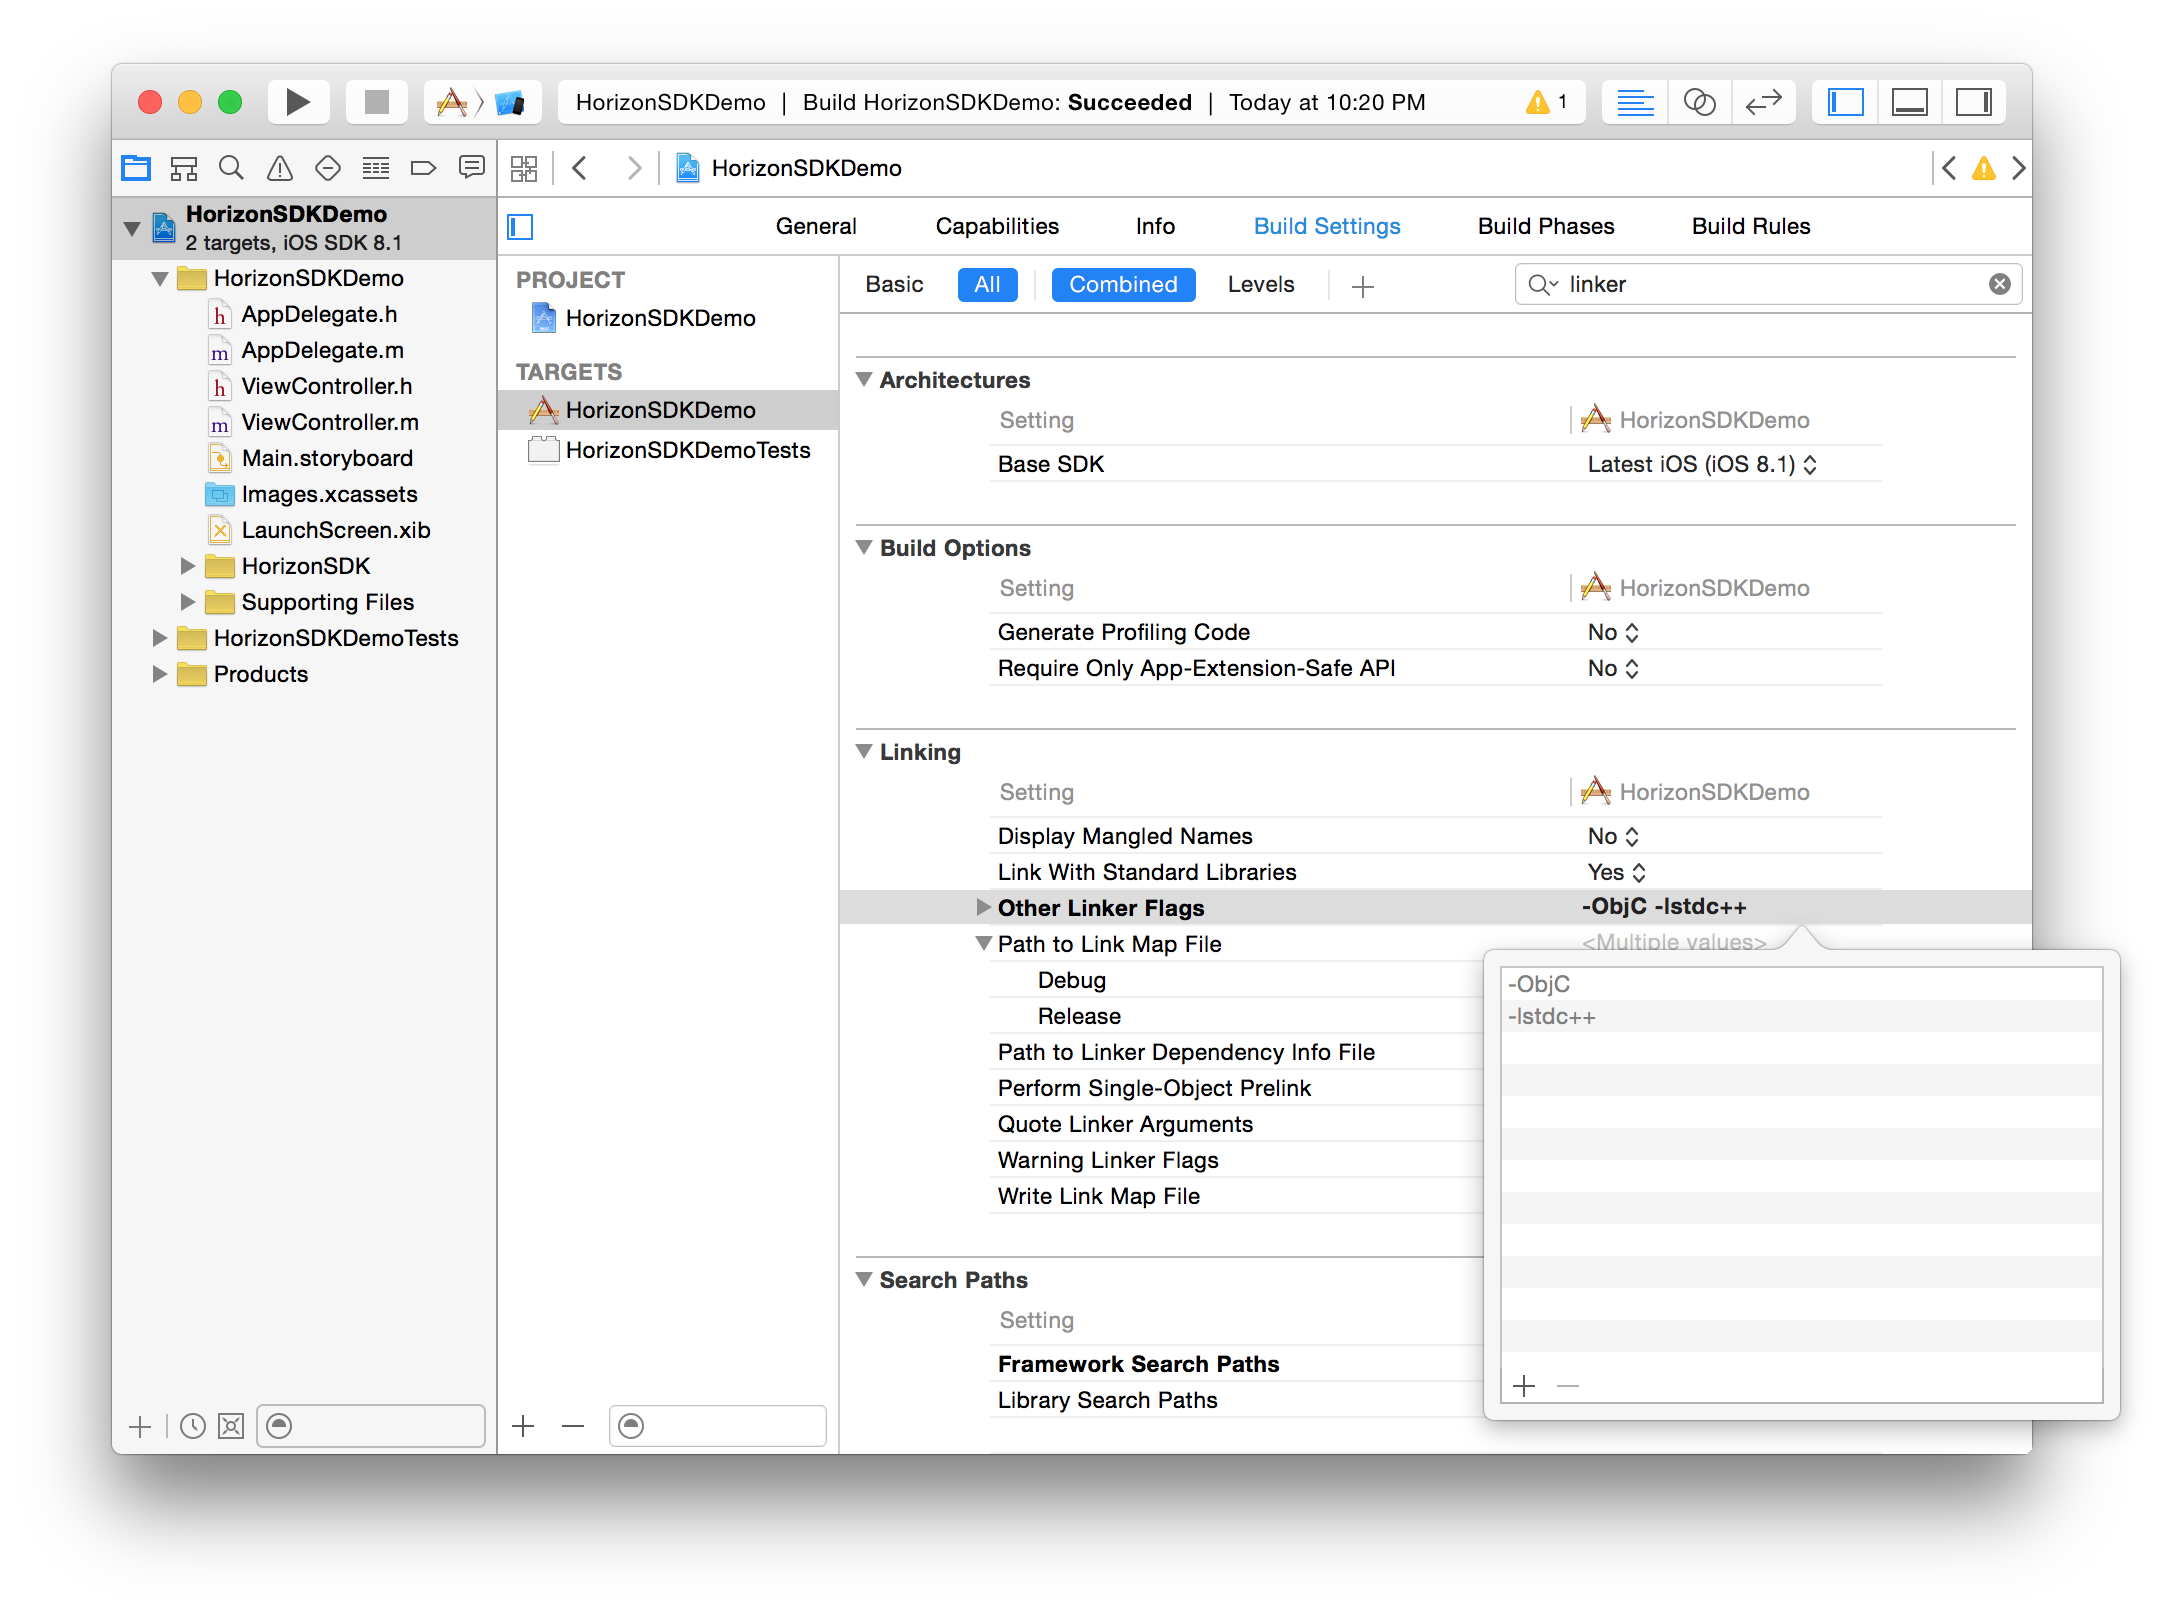
Task: Collapse the Architectures section
Action: pos(865,380)
